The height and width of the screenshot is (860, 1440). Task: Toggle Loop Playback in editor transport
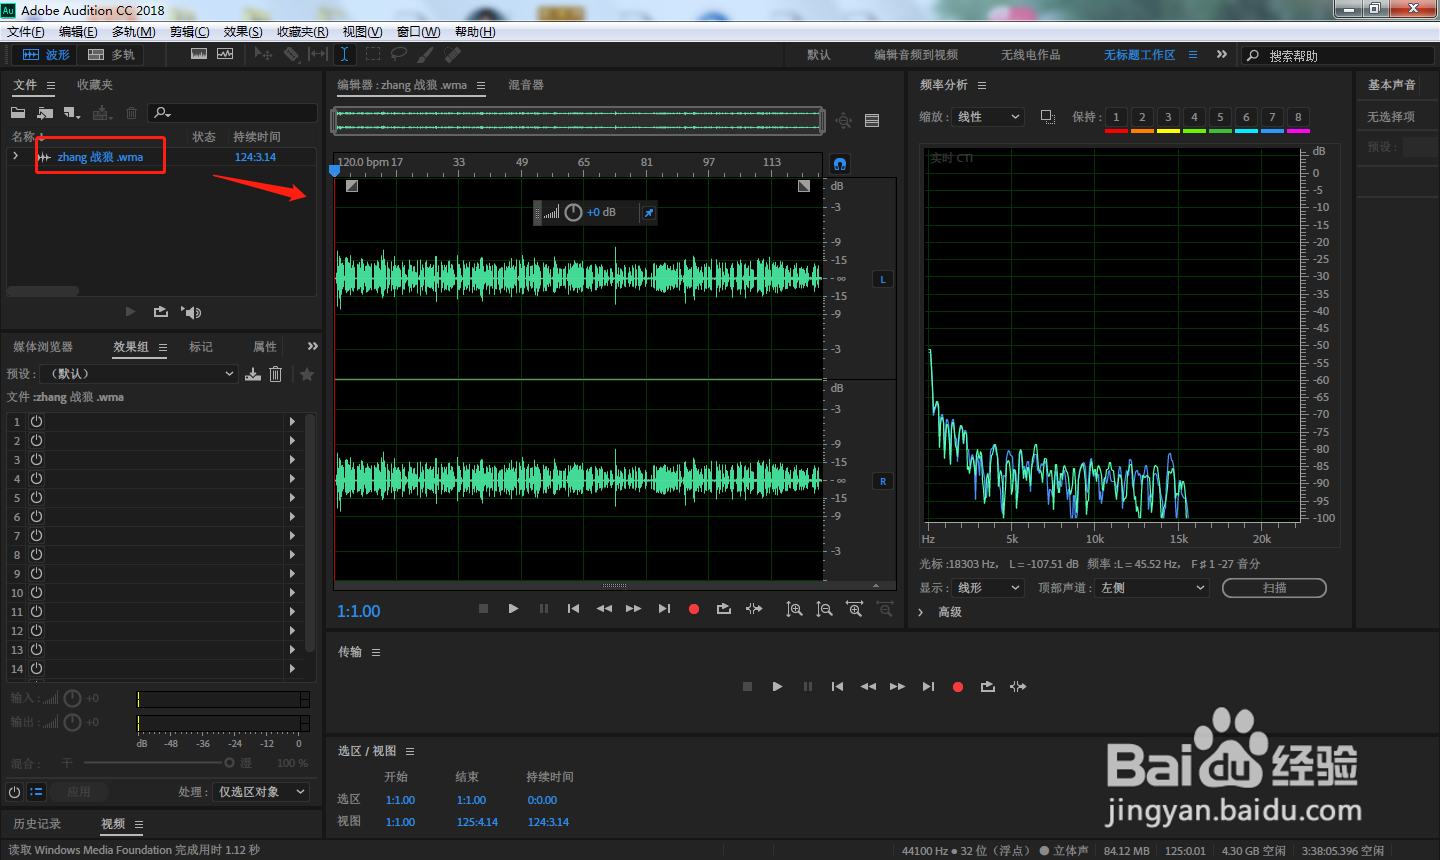pyautogui.click(x=724, y=609)
